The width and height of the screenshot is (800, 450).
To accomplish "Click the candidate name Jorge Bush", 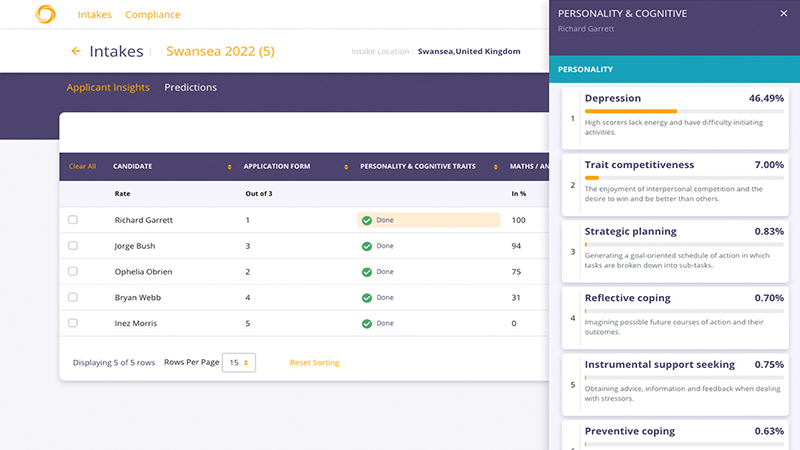I will coord(135,246).
